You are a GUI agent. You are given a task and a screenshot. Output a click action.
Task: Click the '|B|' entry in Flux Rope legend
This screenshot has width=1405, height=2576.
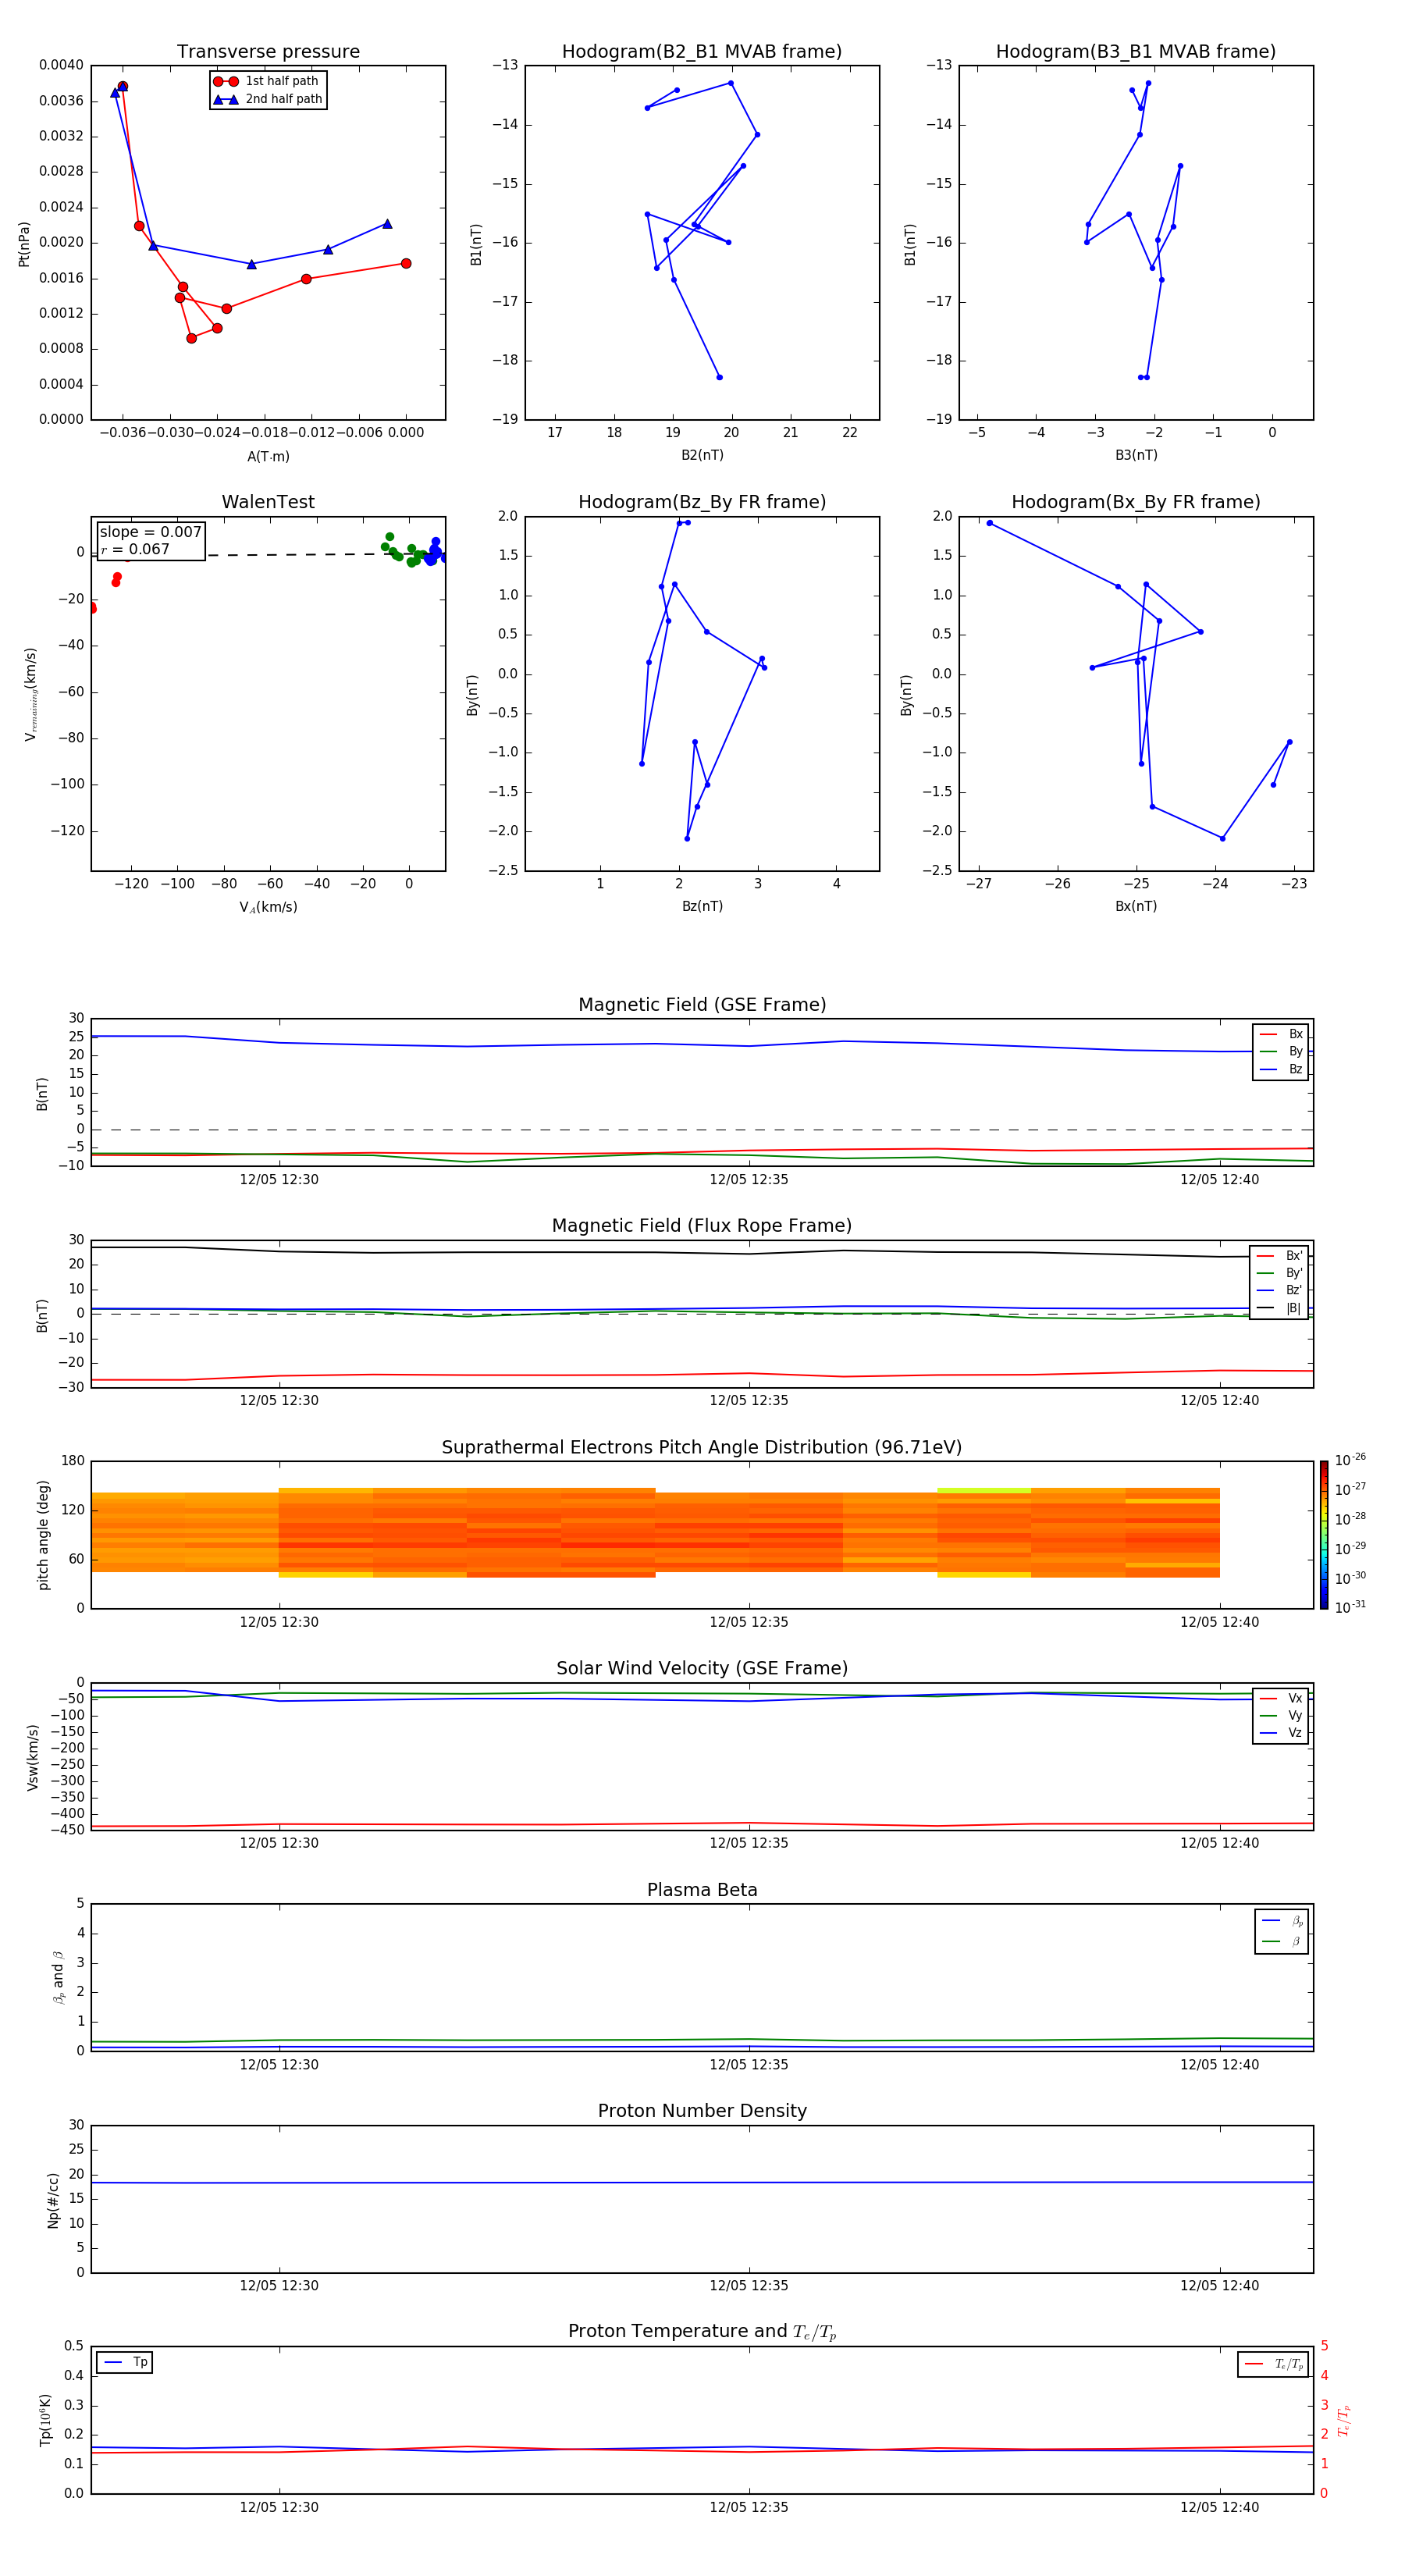[1280, 1308]
